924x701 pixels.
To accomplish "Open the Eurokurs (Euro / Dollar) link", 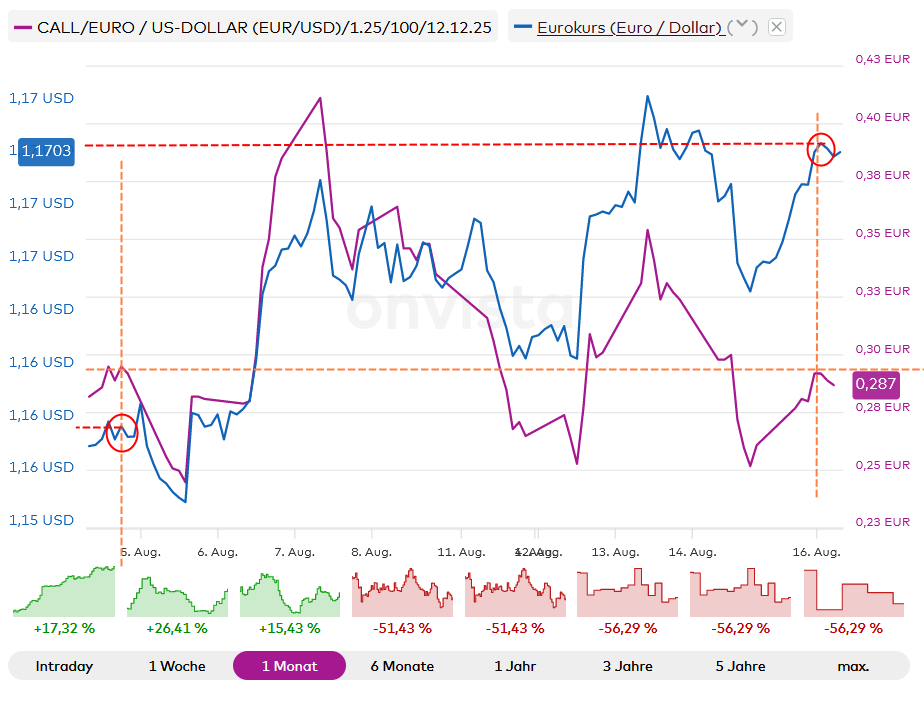I will click(x=629, y=27).
